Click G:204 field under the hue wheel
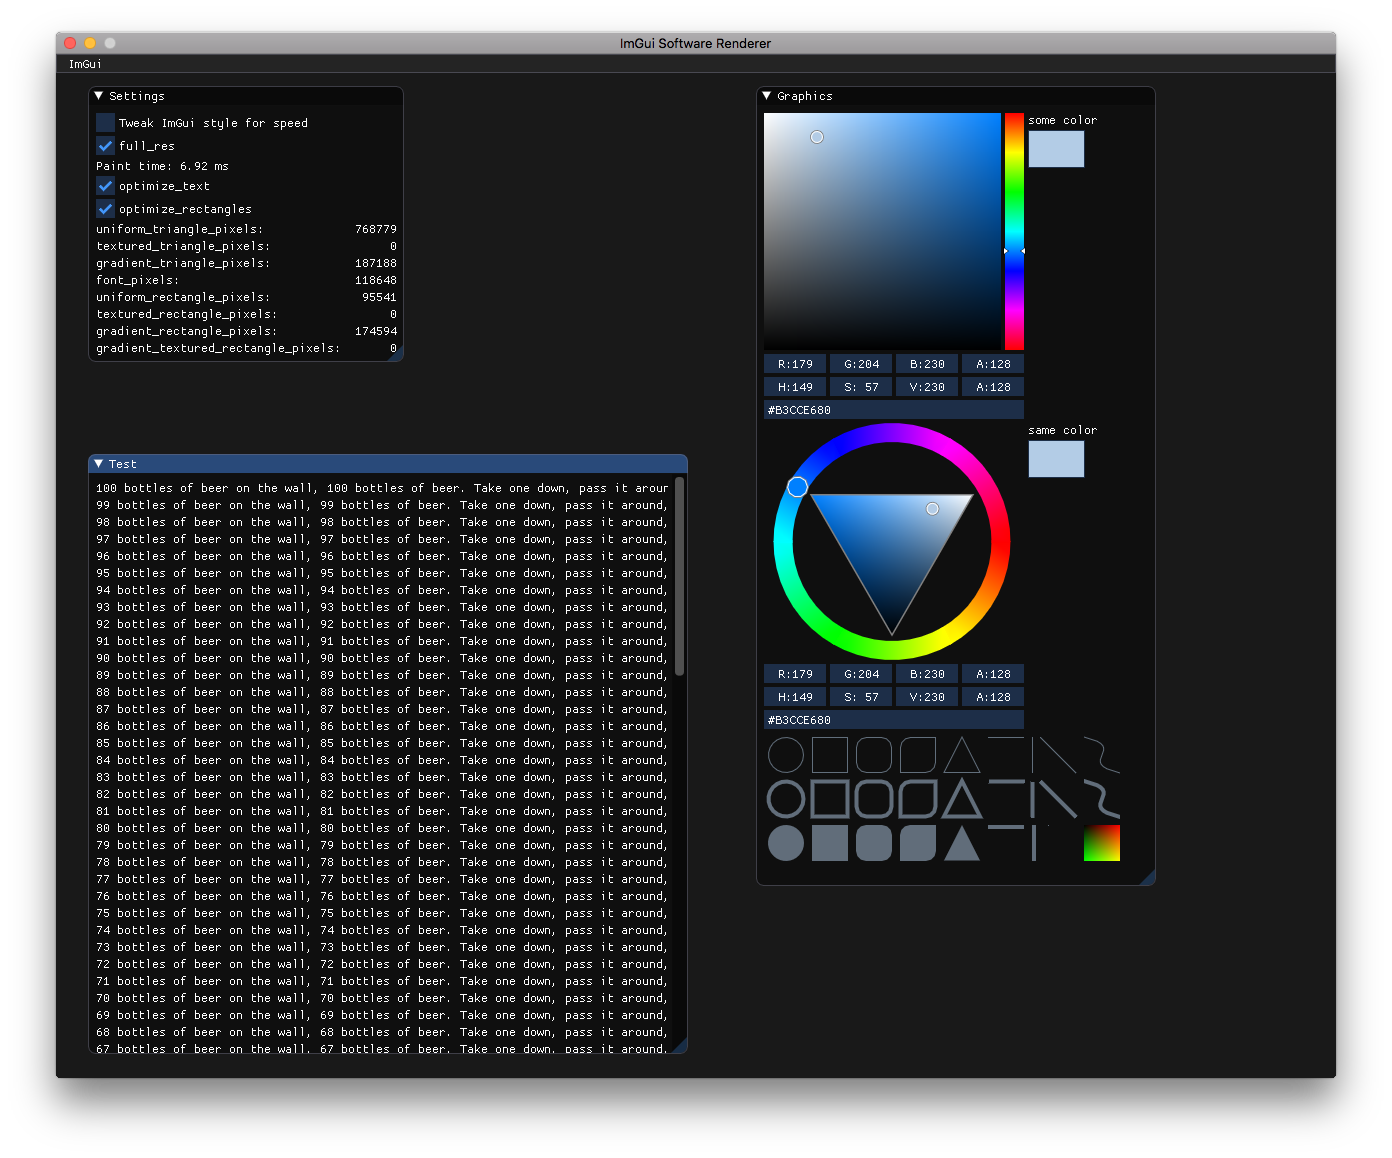The image size is (1392, 1158). coord(861,674)
